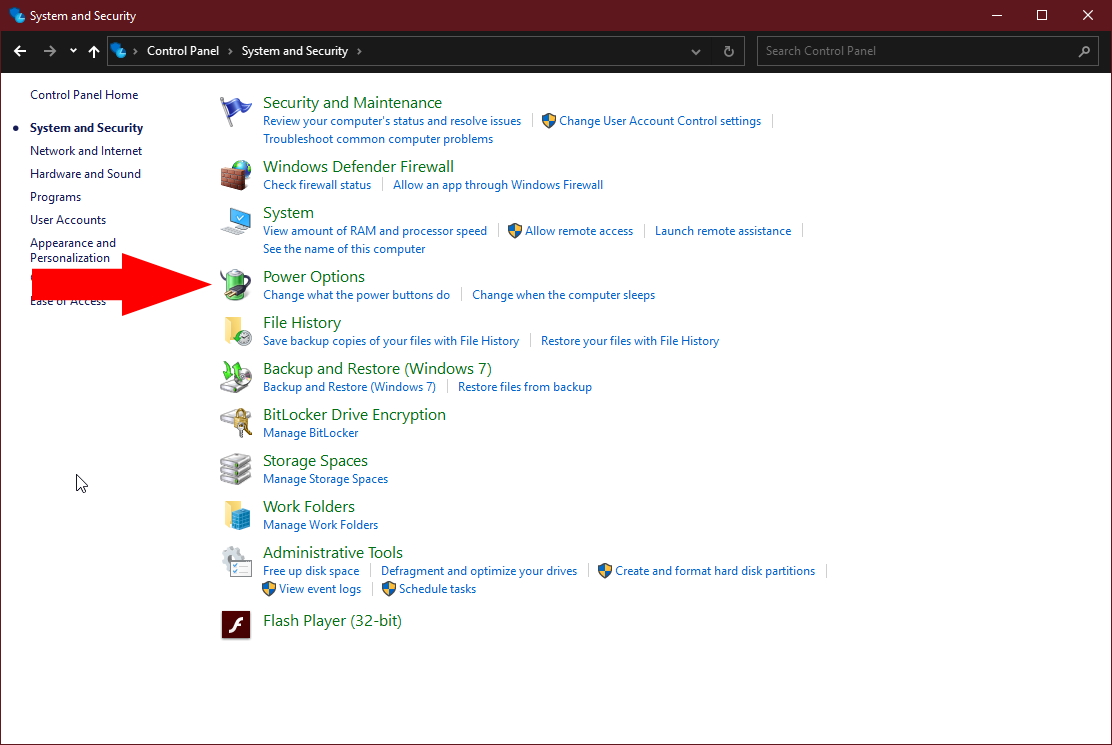
Task: Refresh the Control Panel view
Action: point(728,51)
